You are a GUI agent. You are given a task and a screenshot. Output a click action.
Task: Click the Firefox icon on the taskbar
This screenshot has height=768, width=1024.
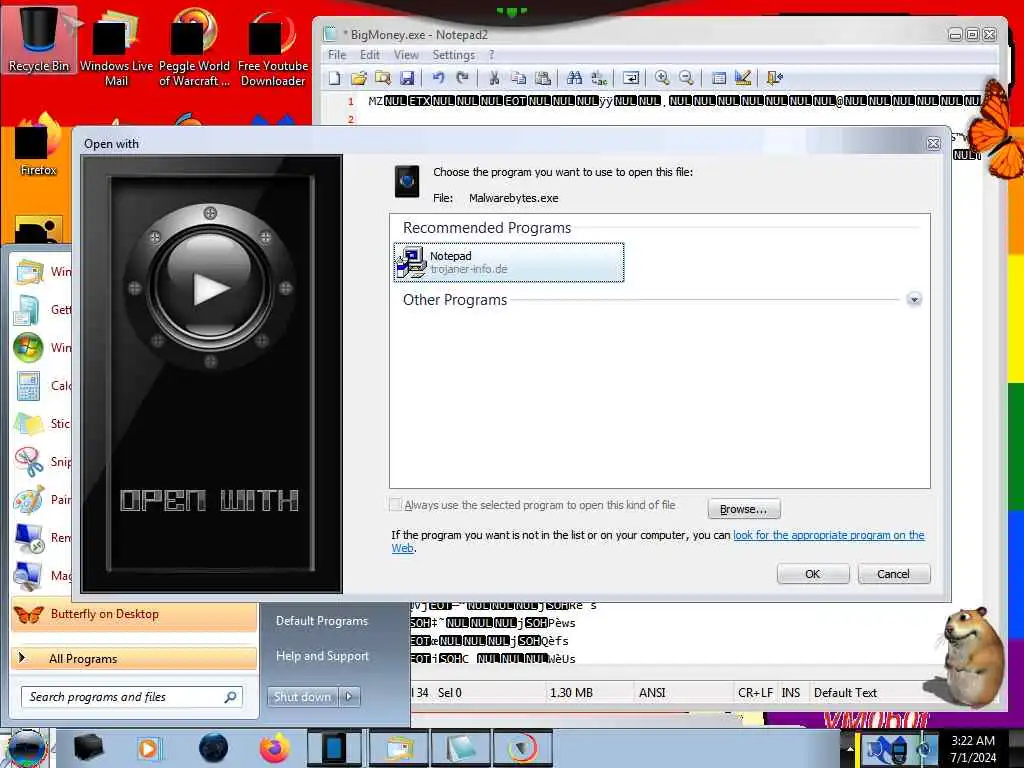click(x=275, y=748)
